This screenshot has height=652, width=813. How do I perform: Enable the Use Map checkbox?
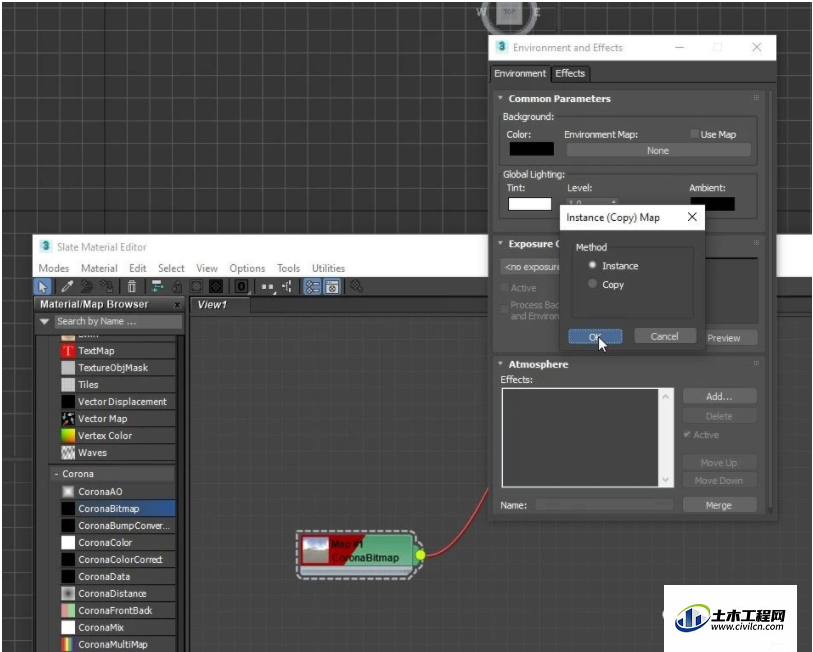tap(694, 134)
